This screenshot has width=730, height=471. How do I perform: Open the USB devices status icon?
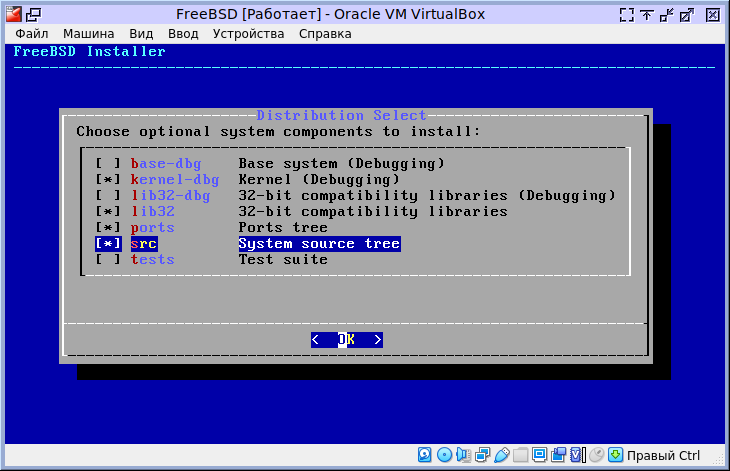(501, 455)
